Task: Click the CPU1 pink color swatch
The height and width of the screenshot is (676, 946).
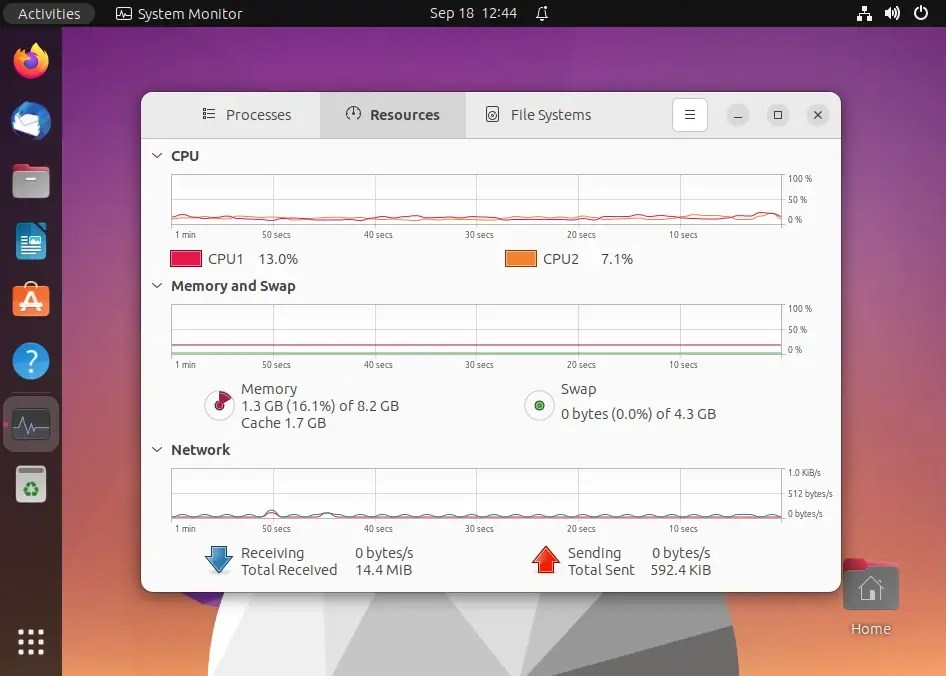Action: pos(184,259)
